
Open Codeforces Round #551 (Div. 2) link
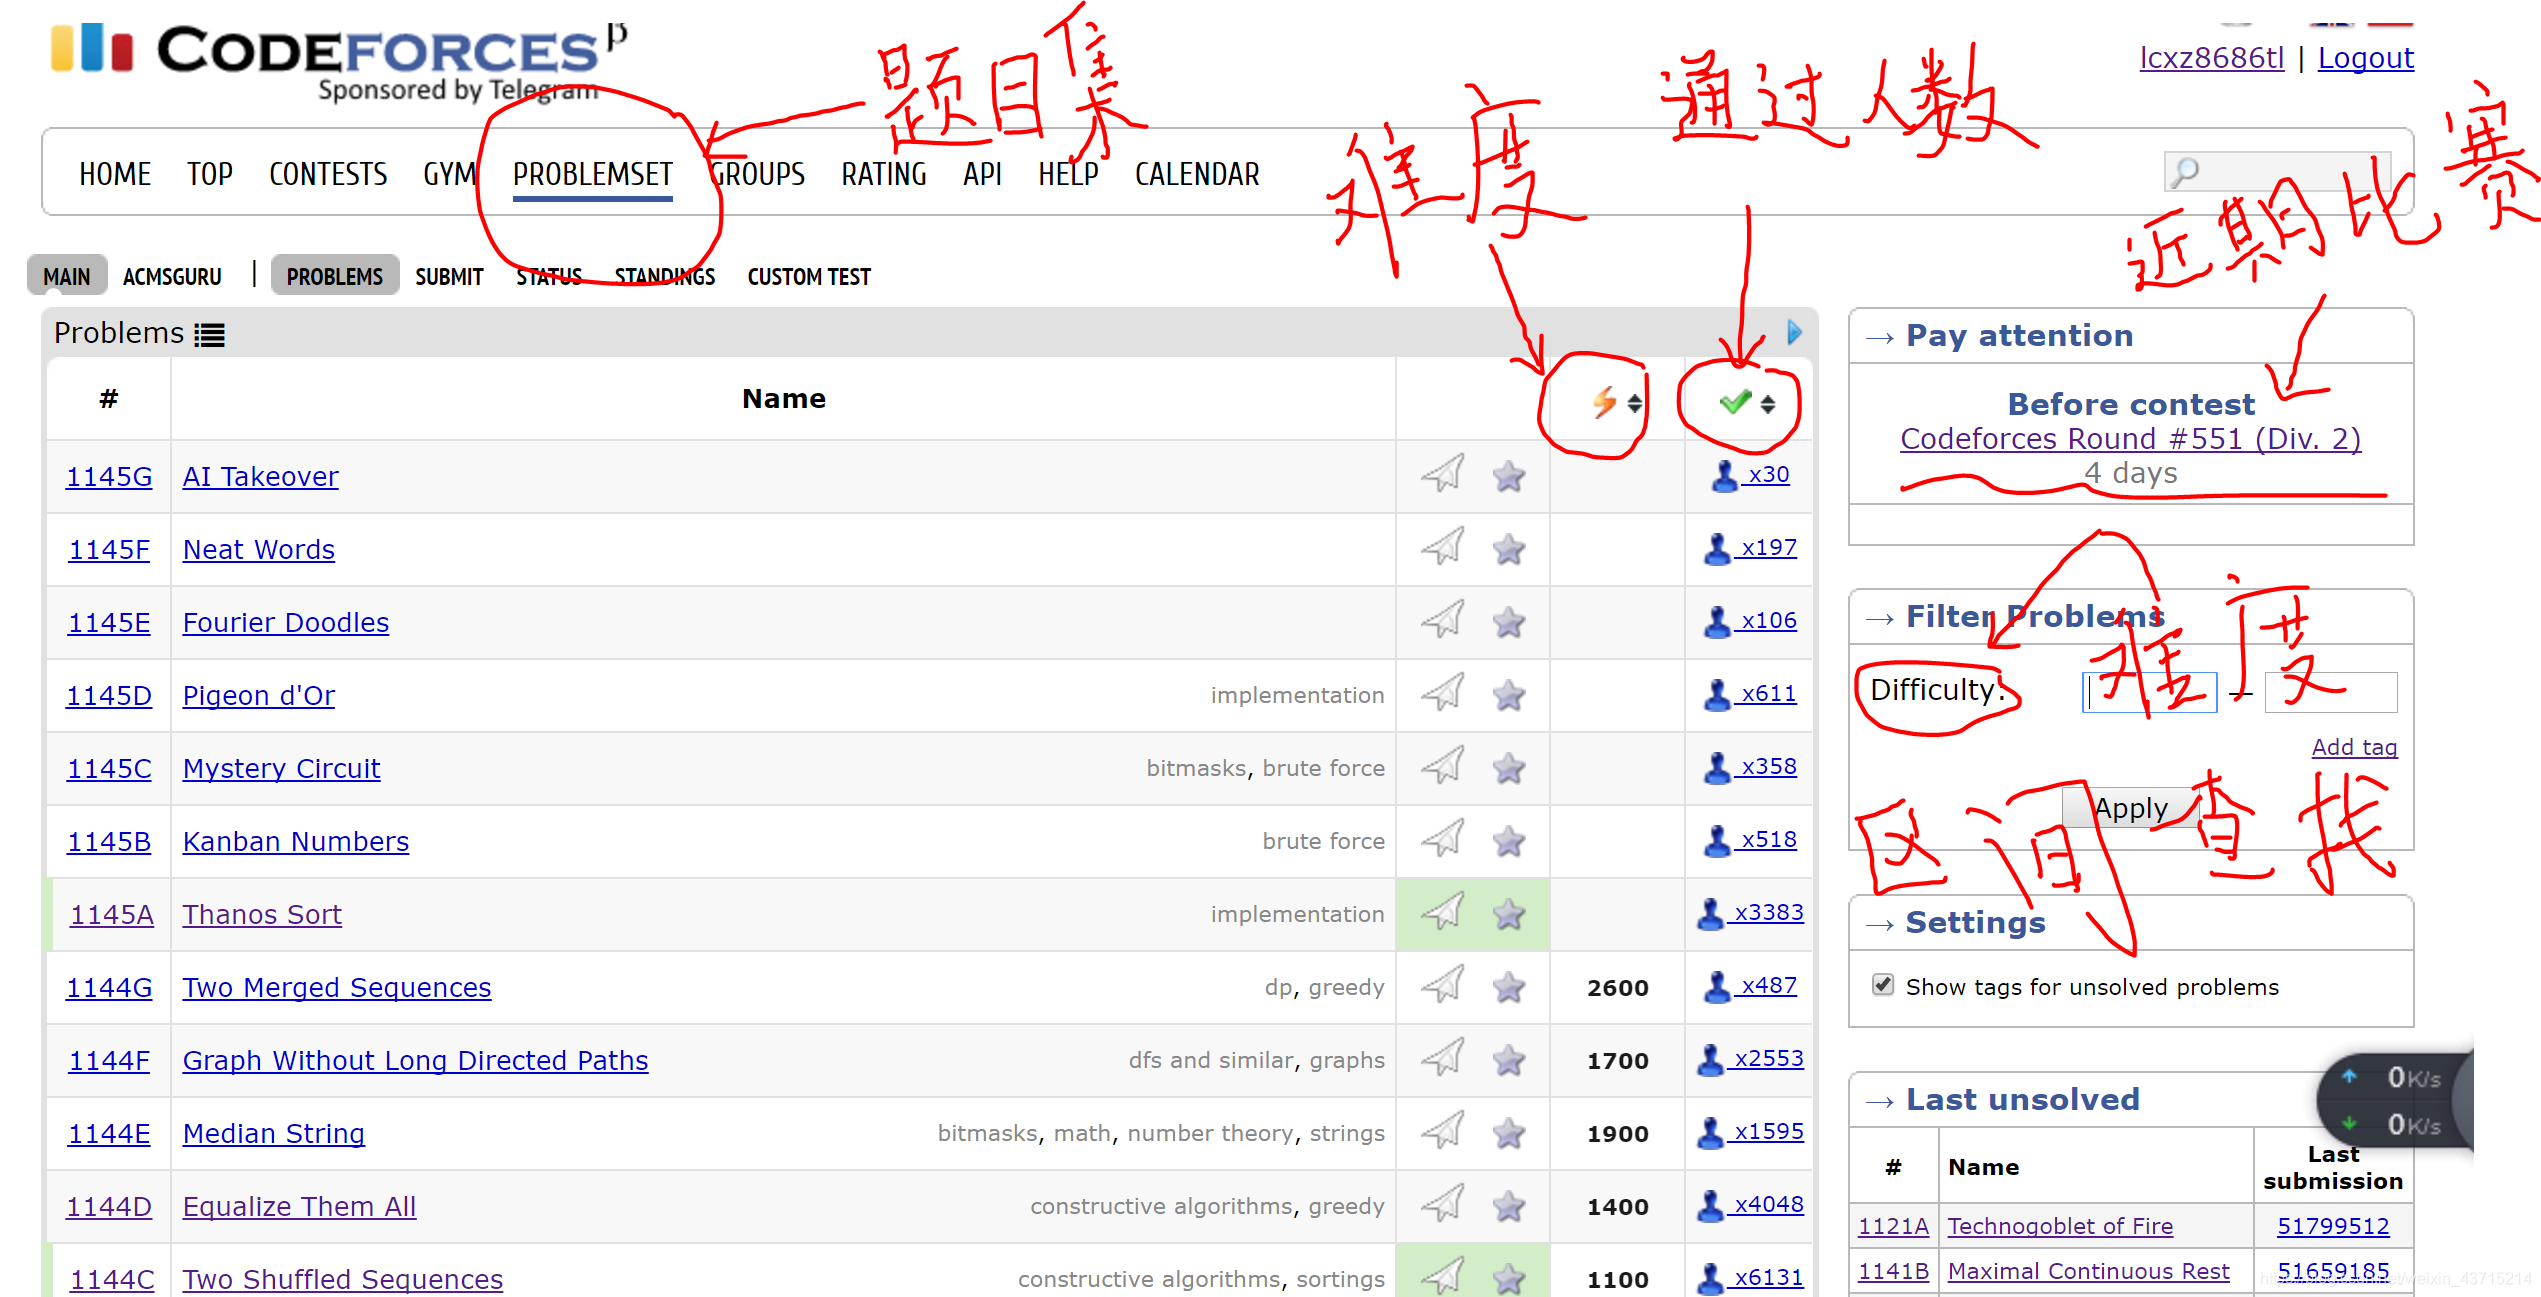point(2130,439)
